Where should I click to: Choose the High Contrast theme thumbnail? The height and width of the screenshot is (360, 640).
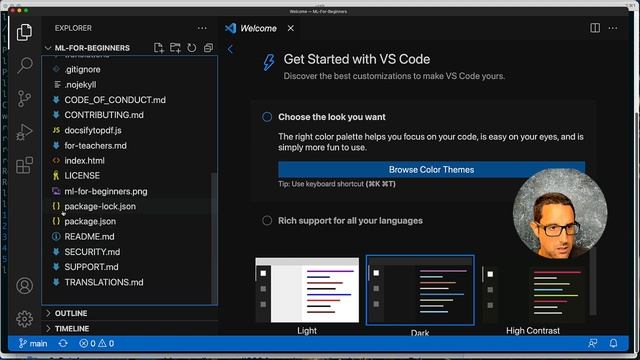[533, 293]
